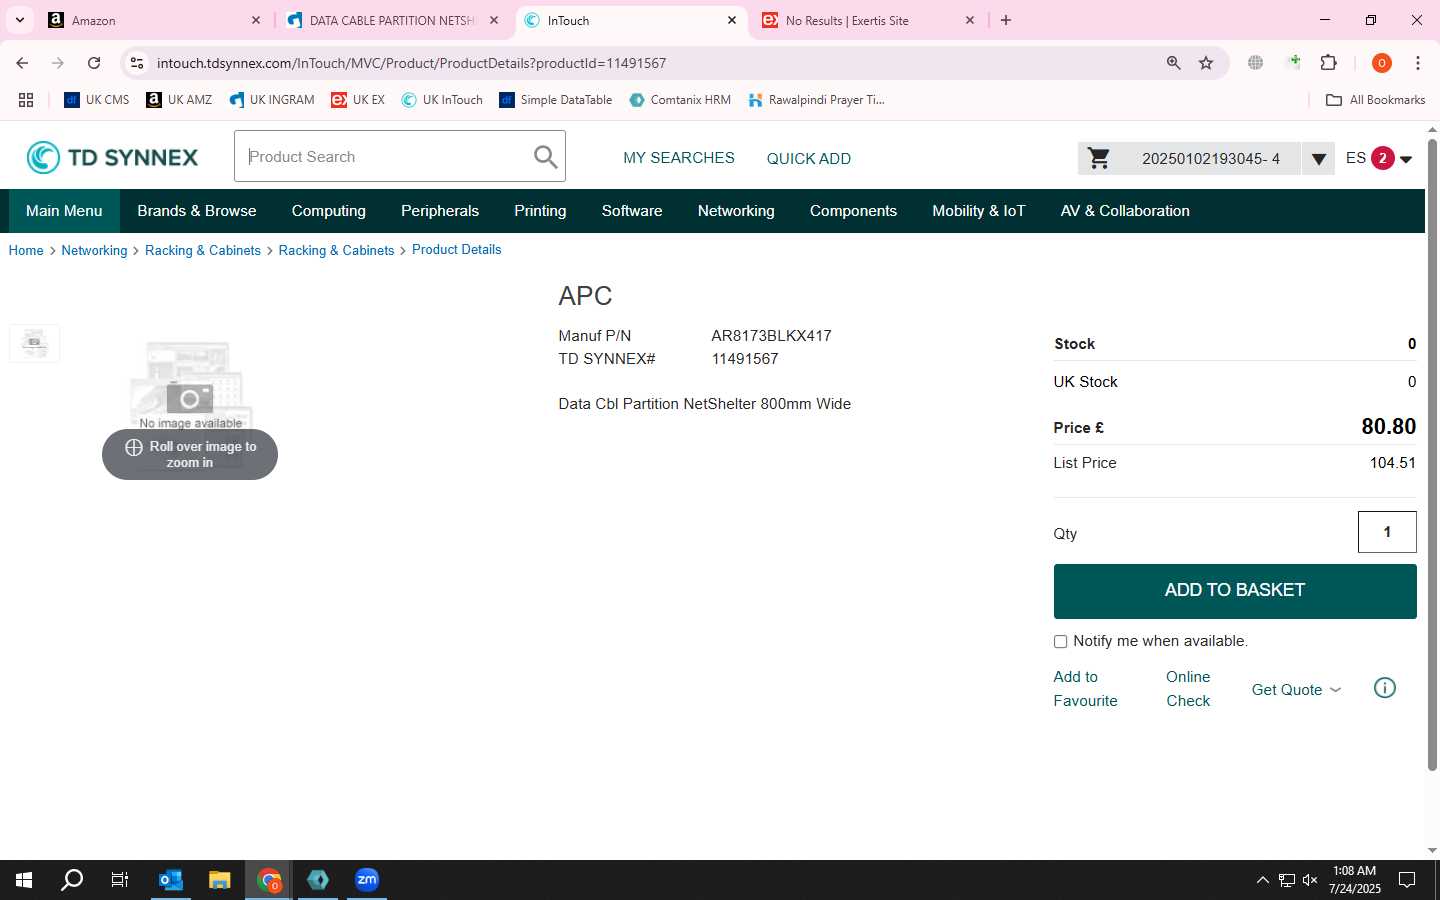
Task: Open the Main Menu item
Action: click(x=64, y=211)
